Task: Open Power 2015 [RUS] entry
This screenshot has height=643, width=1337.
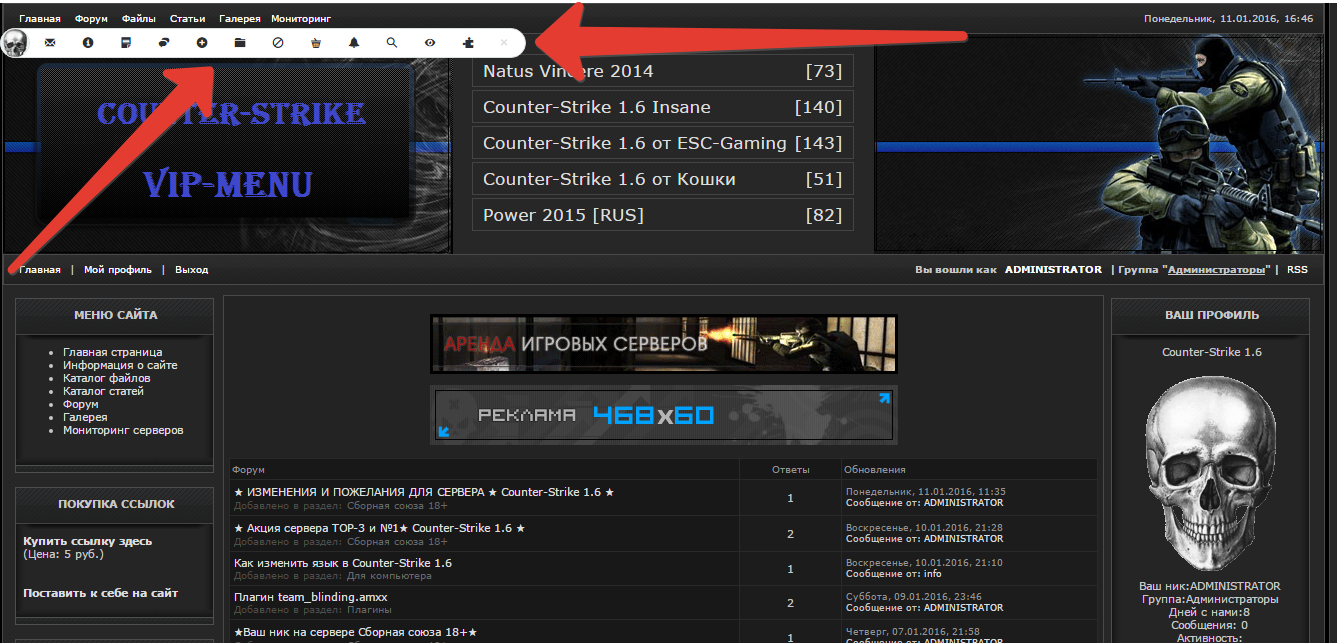Action: coord(663,215)
